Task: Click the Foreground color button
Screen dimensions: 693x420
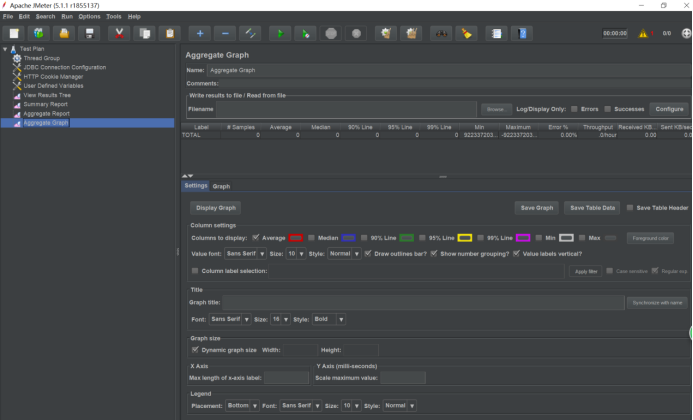Action: (x=650, y=238)
